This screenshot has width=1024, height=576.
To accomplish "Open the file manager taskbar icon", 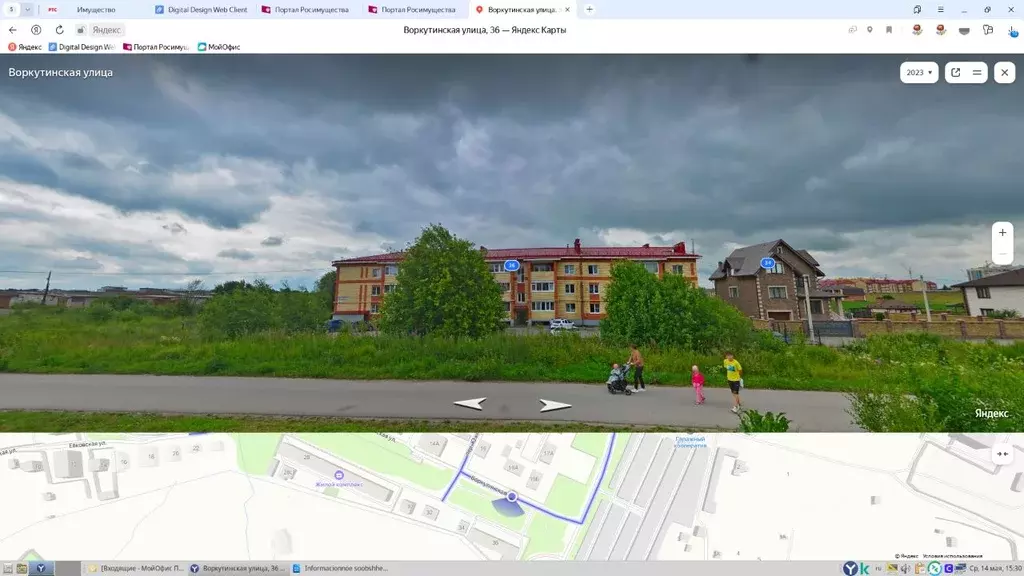I will (22, 569).
